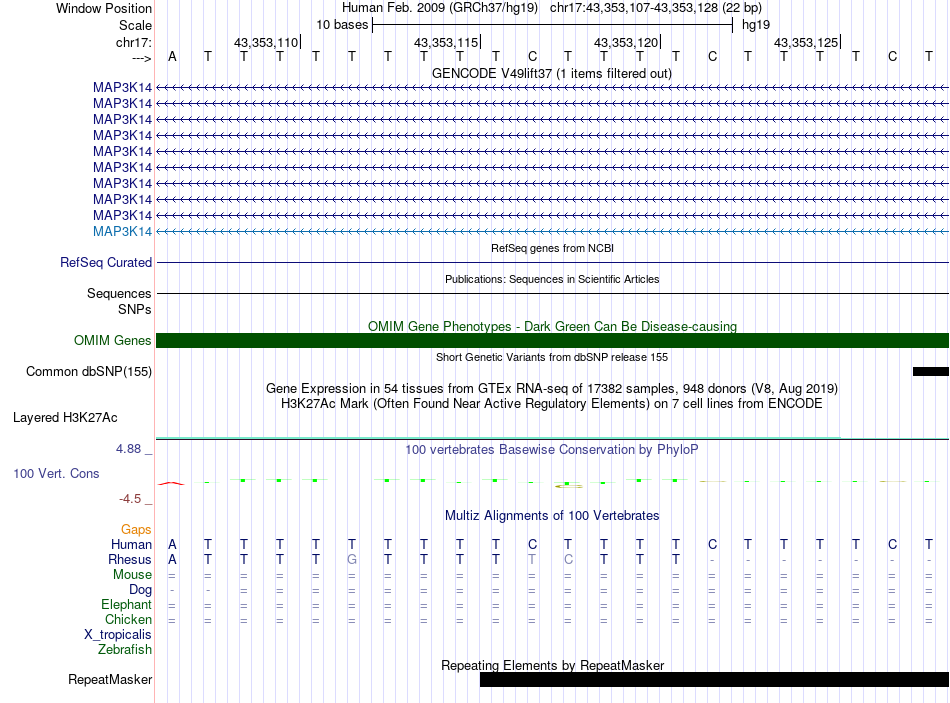Screen dimensions: 950x703
Task: Open 100 vertebrates Basewise Conservation by PhyloP title
Action: 551,450
